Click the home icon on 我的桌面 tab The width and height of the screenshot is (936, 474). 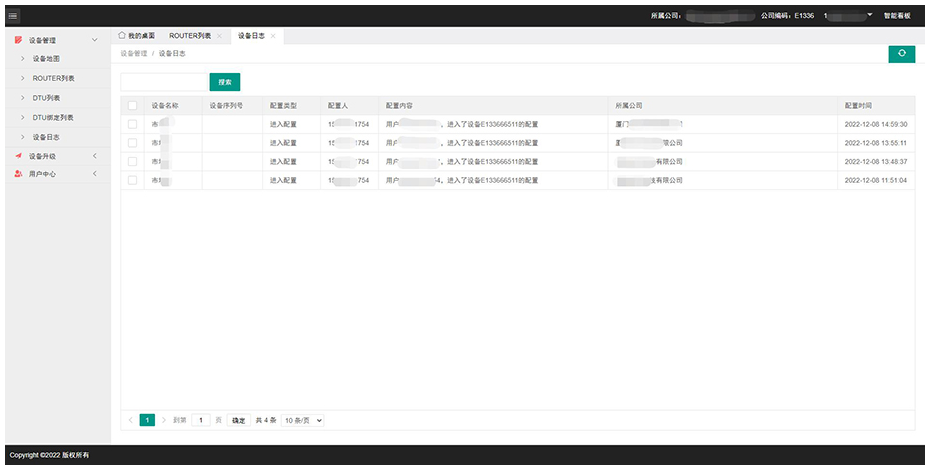[122, 35]
